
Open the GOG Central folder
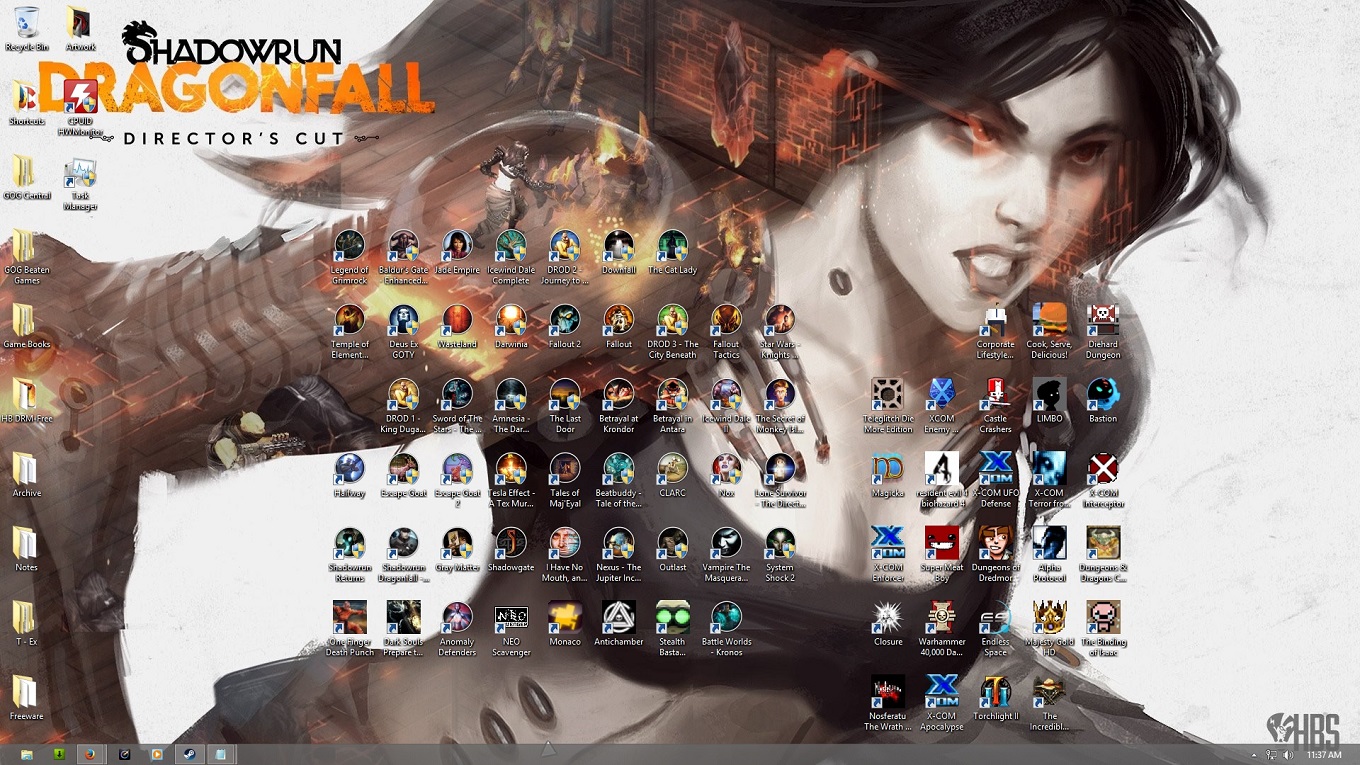point(27,179)
